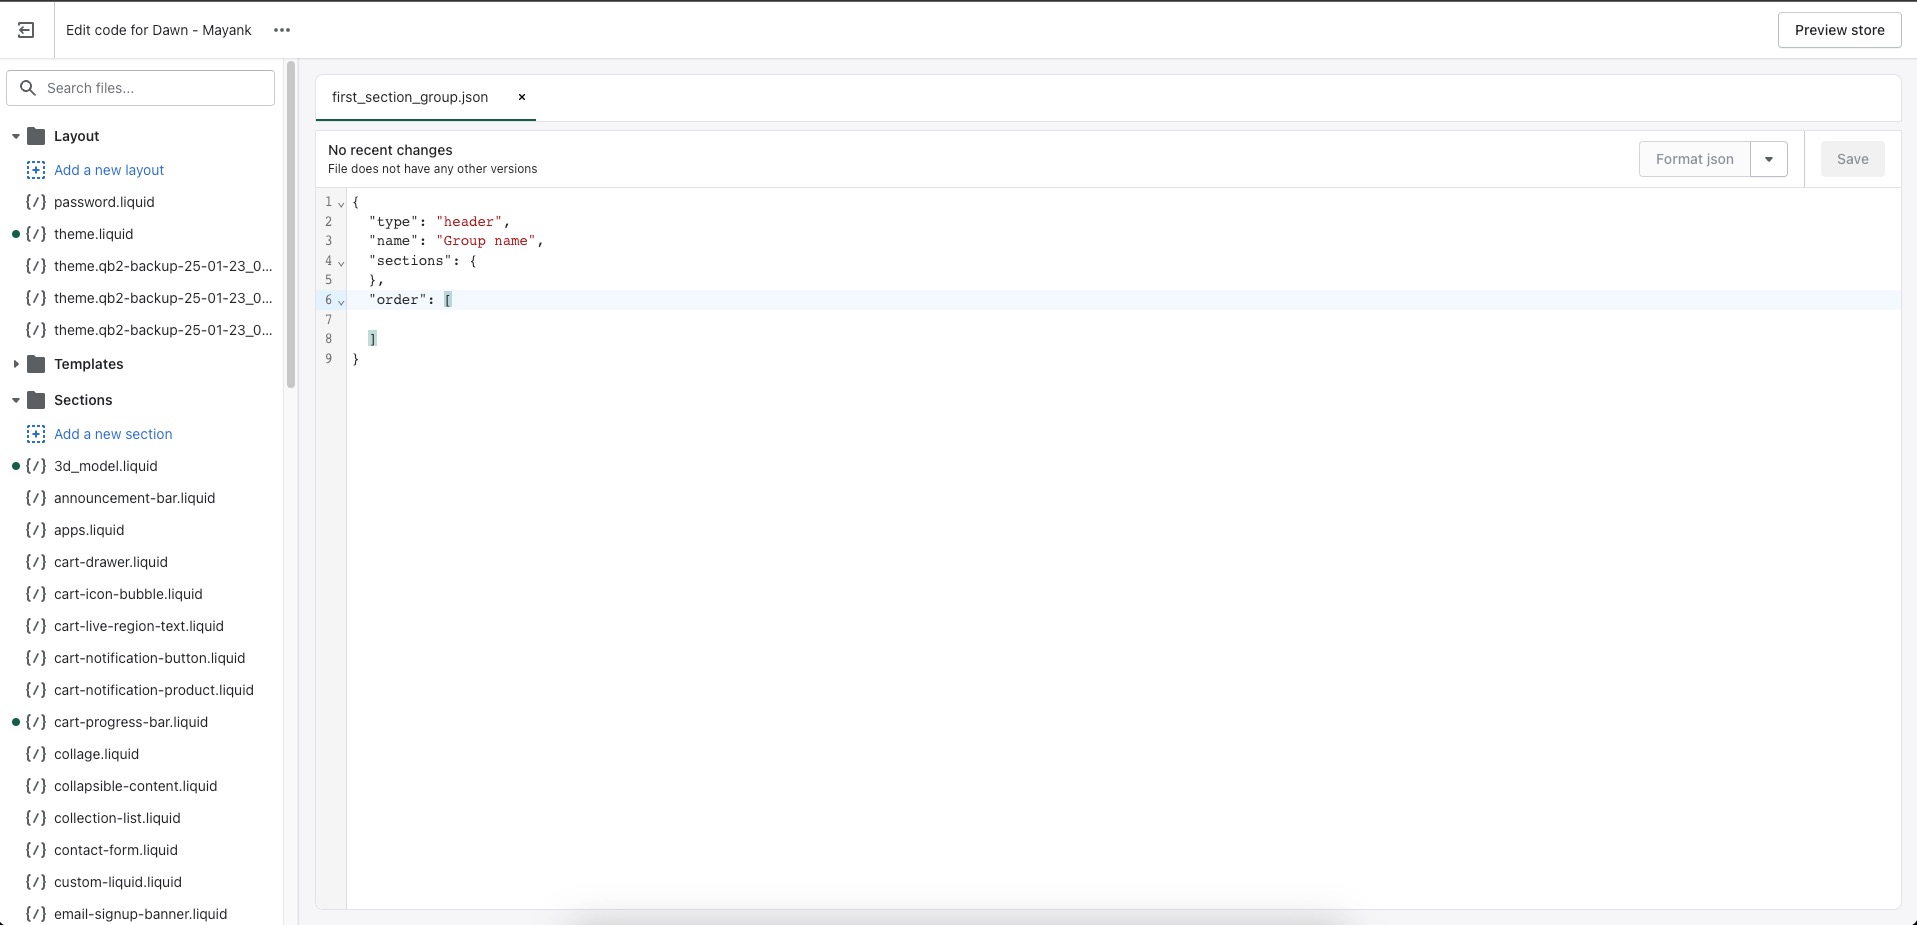
Task: Expand the Templates folder
Action: [x=15, y=364]
